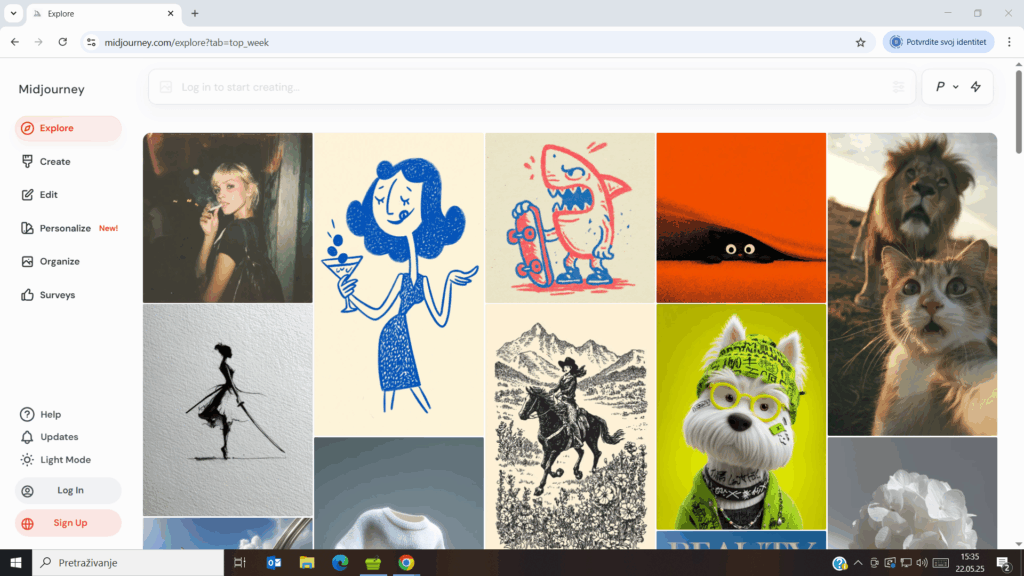
Task: Reload the Midjourney page
Action: 63,42
